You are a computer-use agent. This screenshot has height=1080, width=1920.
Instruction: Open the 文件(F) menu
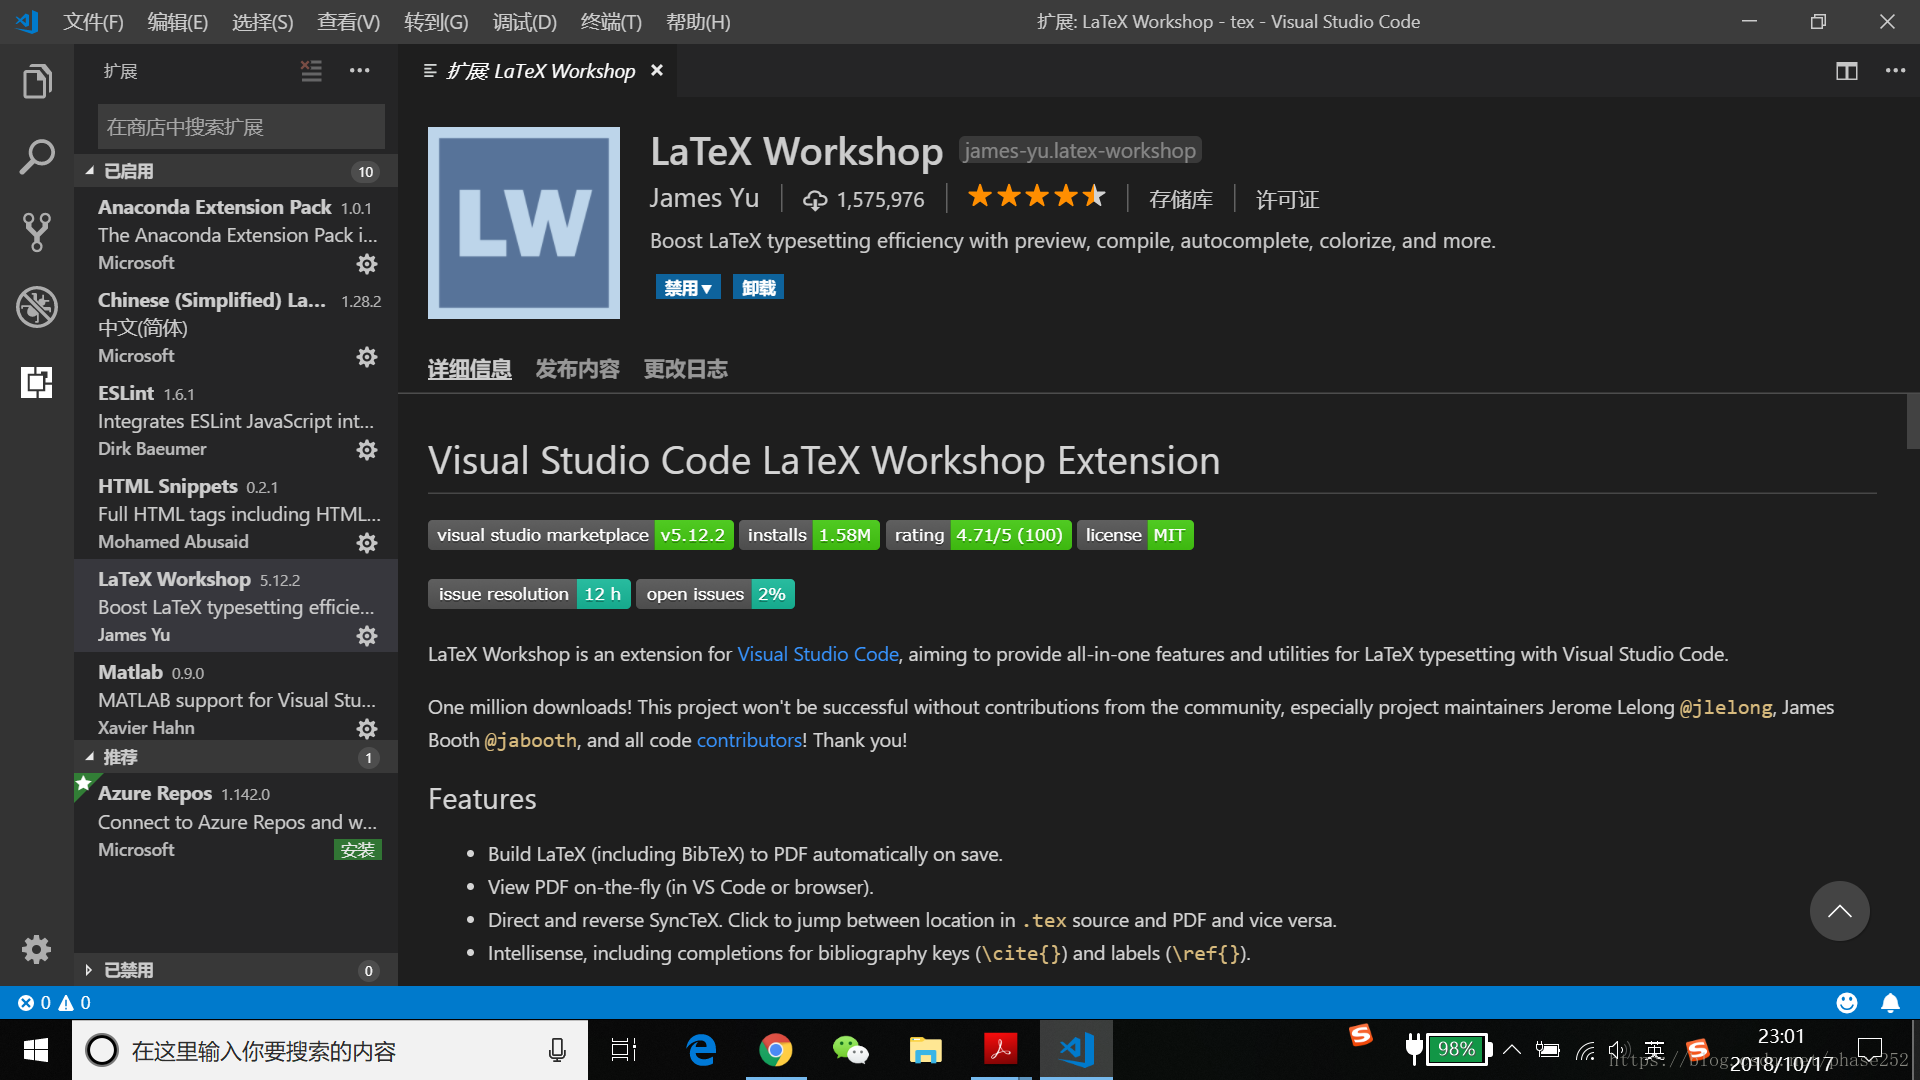93,22
